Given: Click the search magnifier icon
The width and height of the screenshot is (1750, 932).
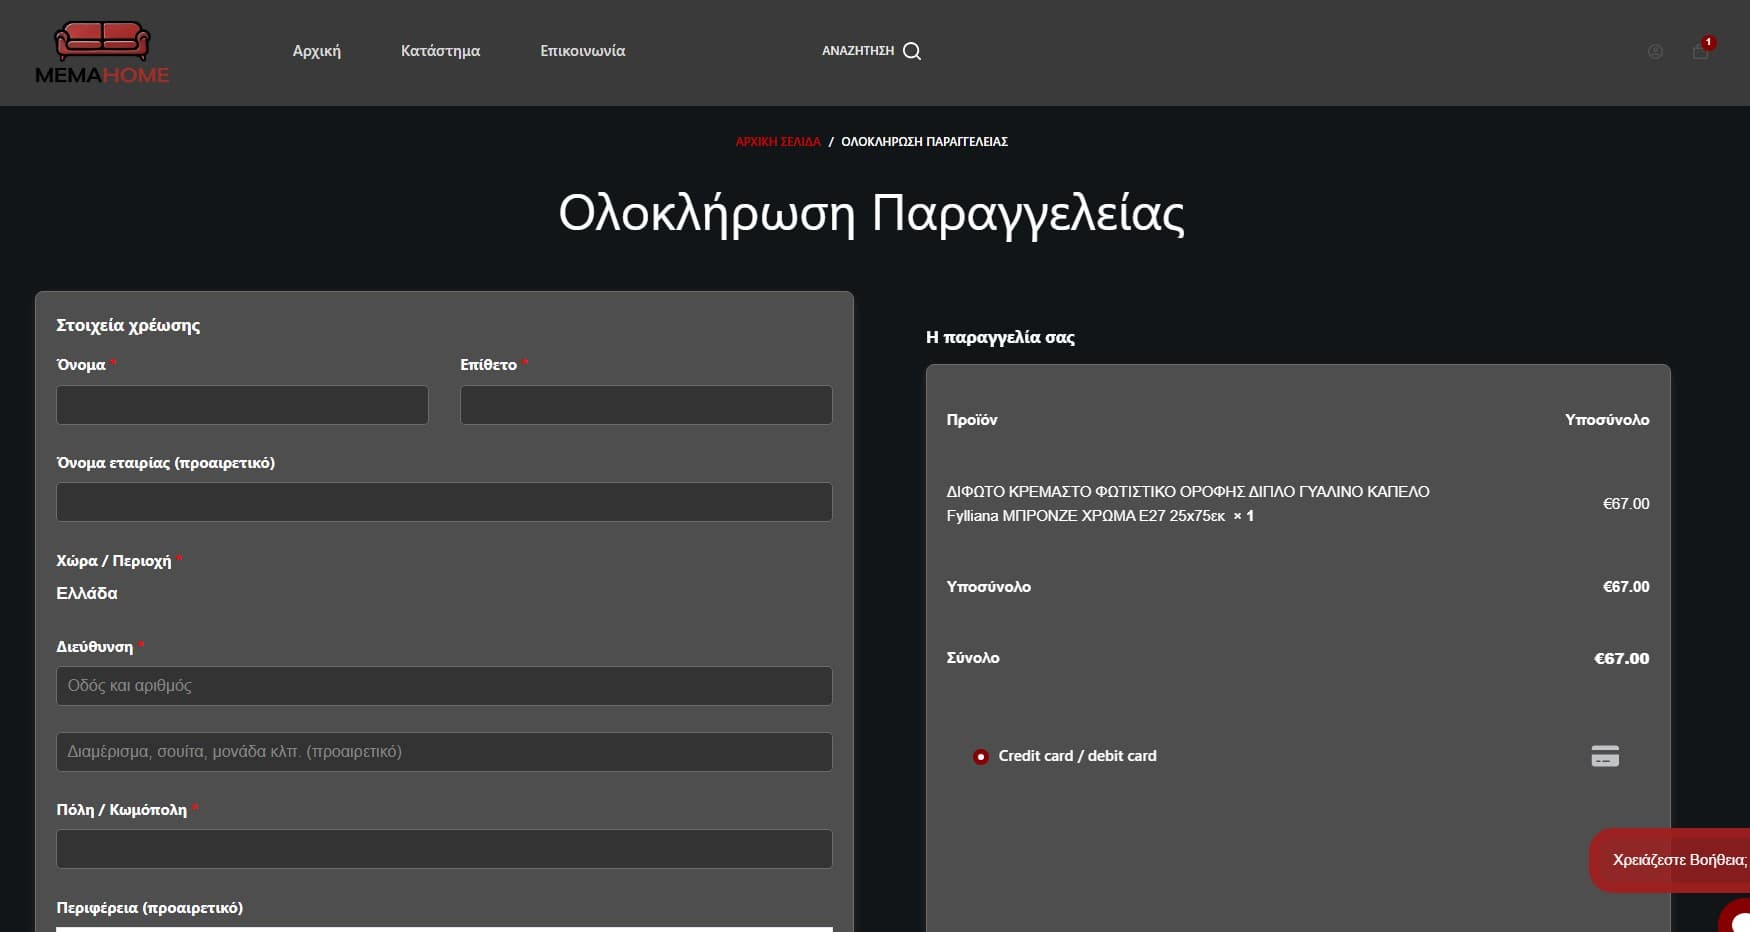Looking at the screenshot, I should 912,51.
